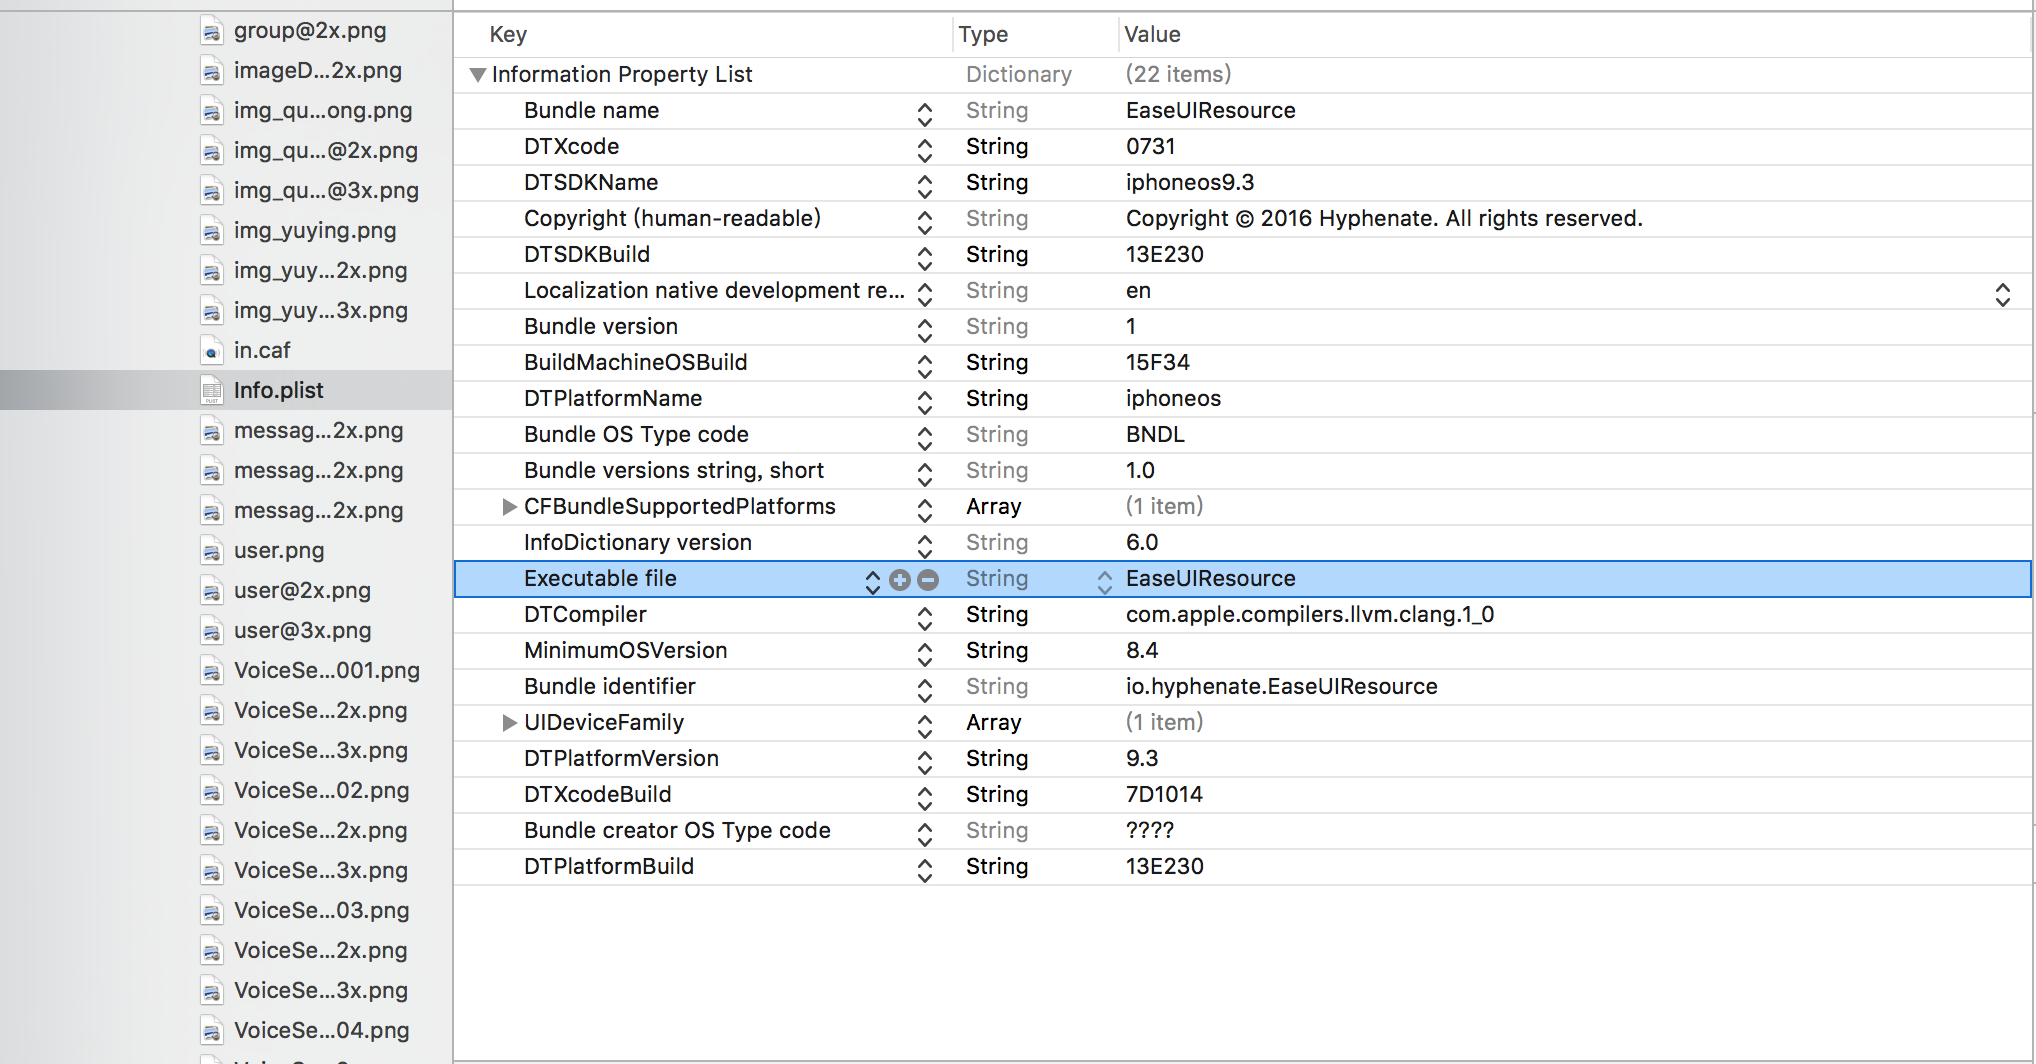
Task: Open the value popup for localization region 'en'
Action: 2003,293
